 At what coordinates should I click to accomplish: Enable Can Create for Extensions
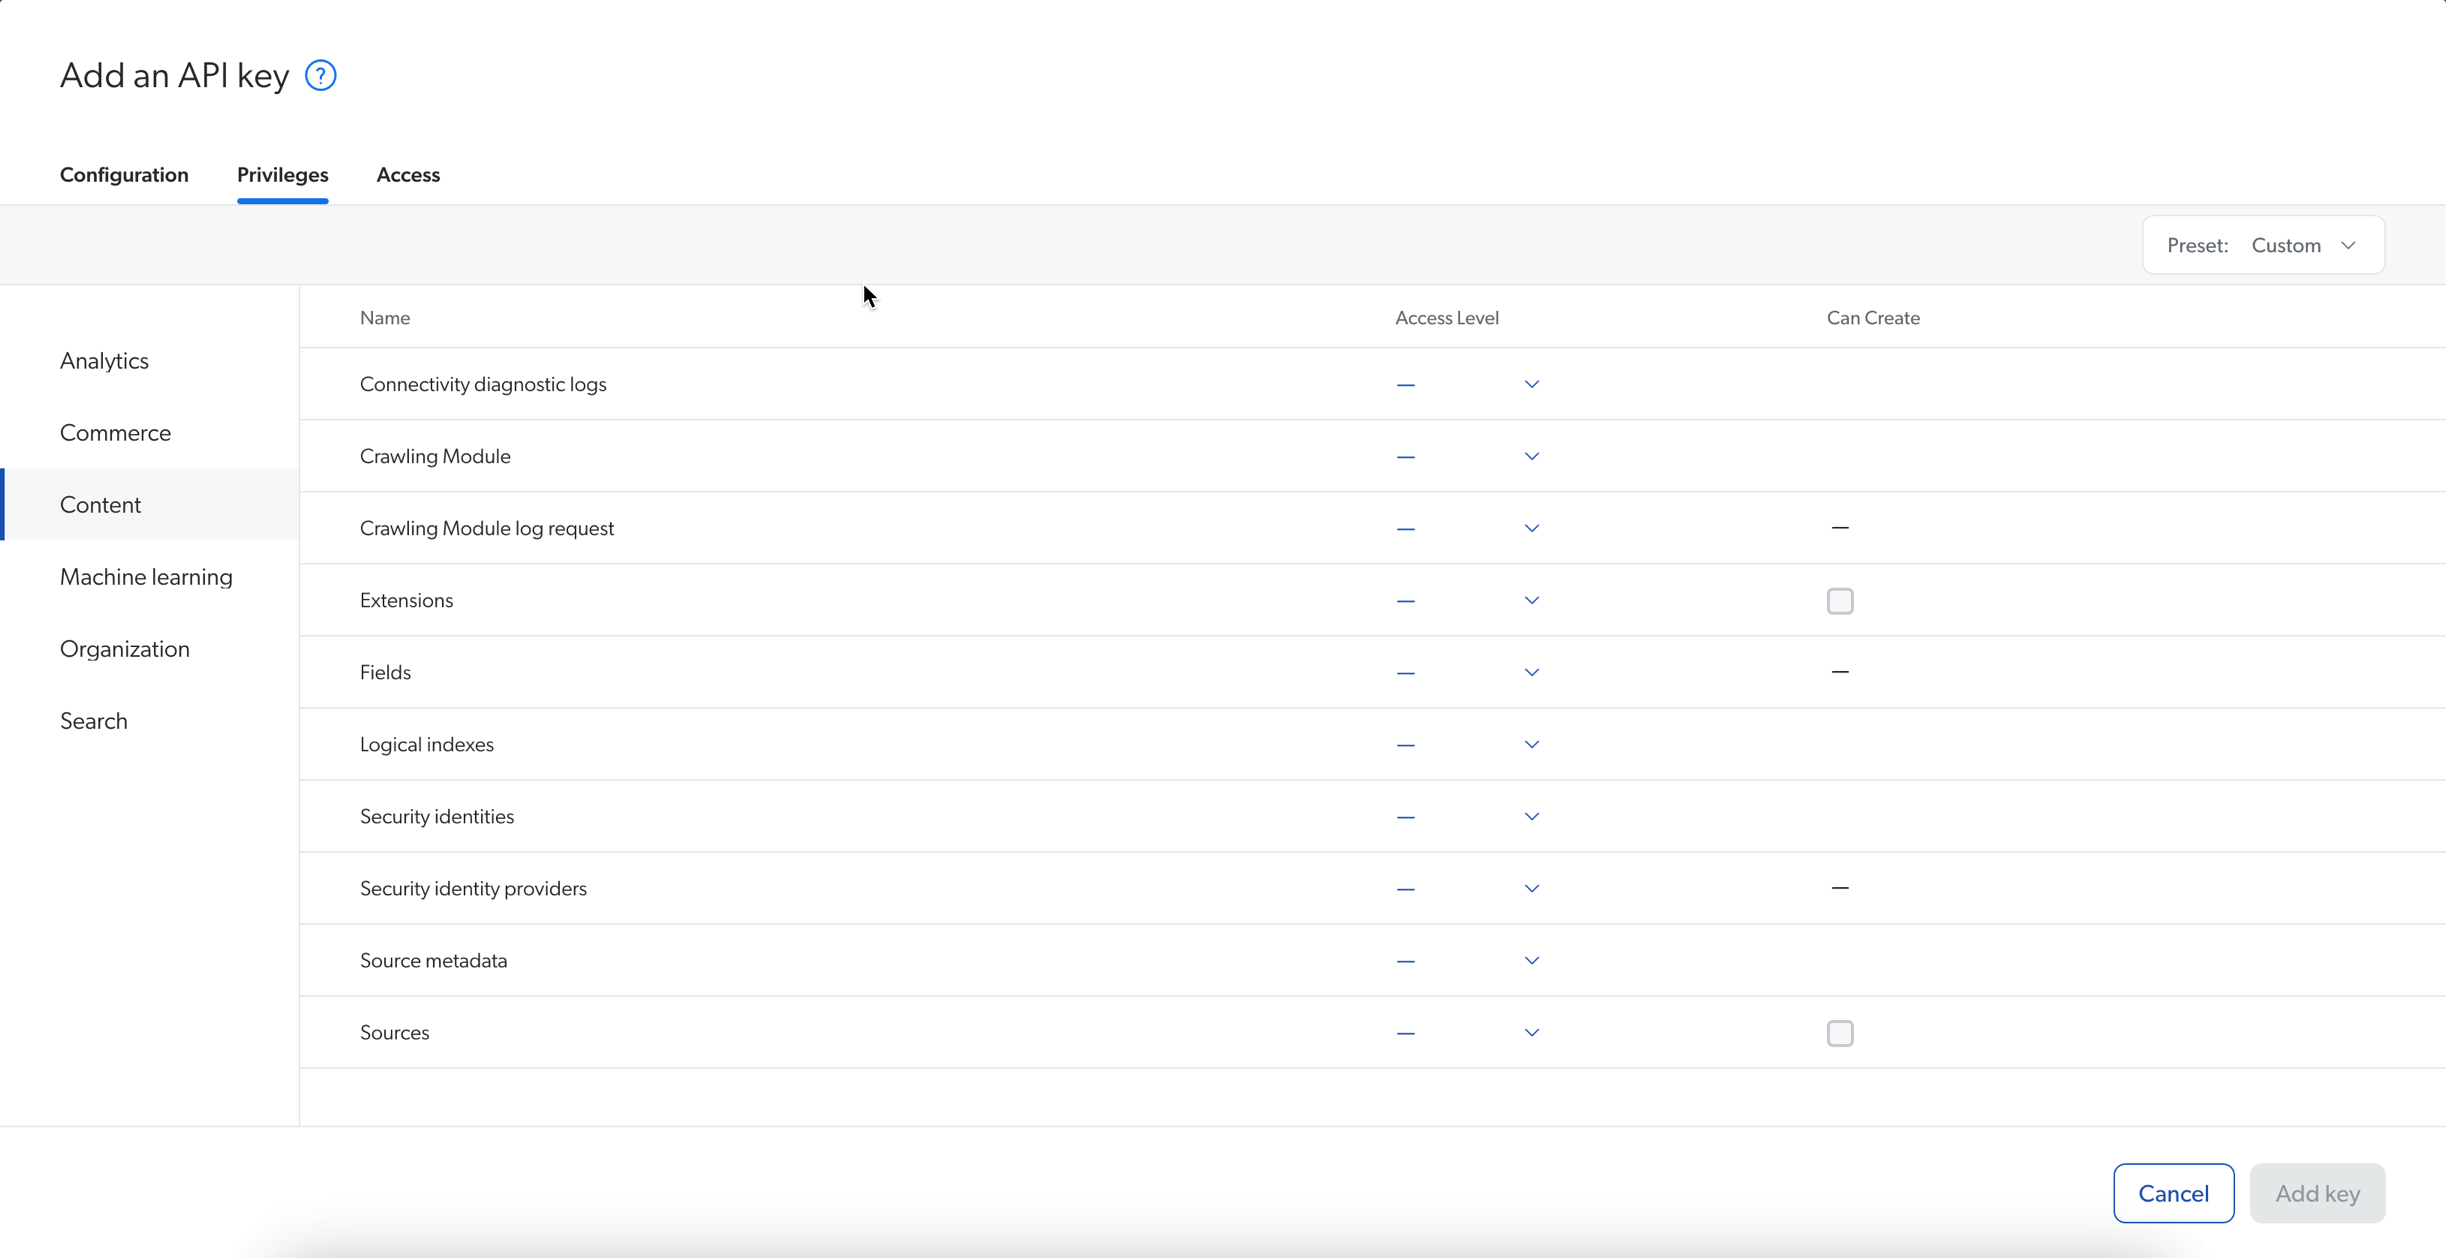click(x=1839, y=601)
